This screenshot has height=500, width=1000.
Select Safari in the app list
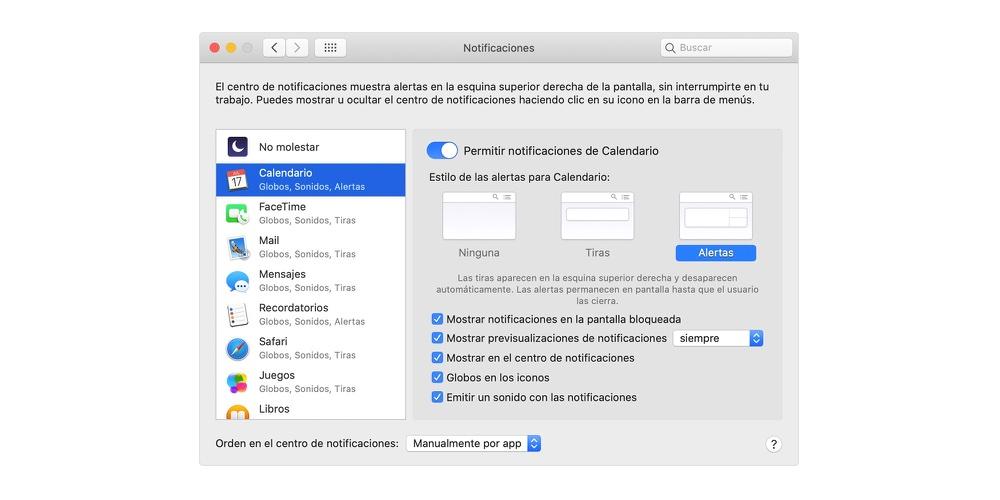311,349
